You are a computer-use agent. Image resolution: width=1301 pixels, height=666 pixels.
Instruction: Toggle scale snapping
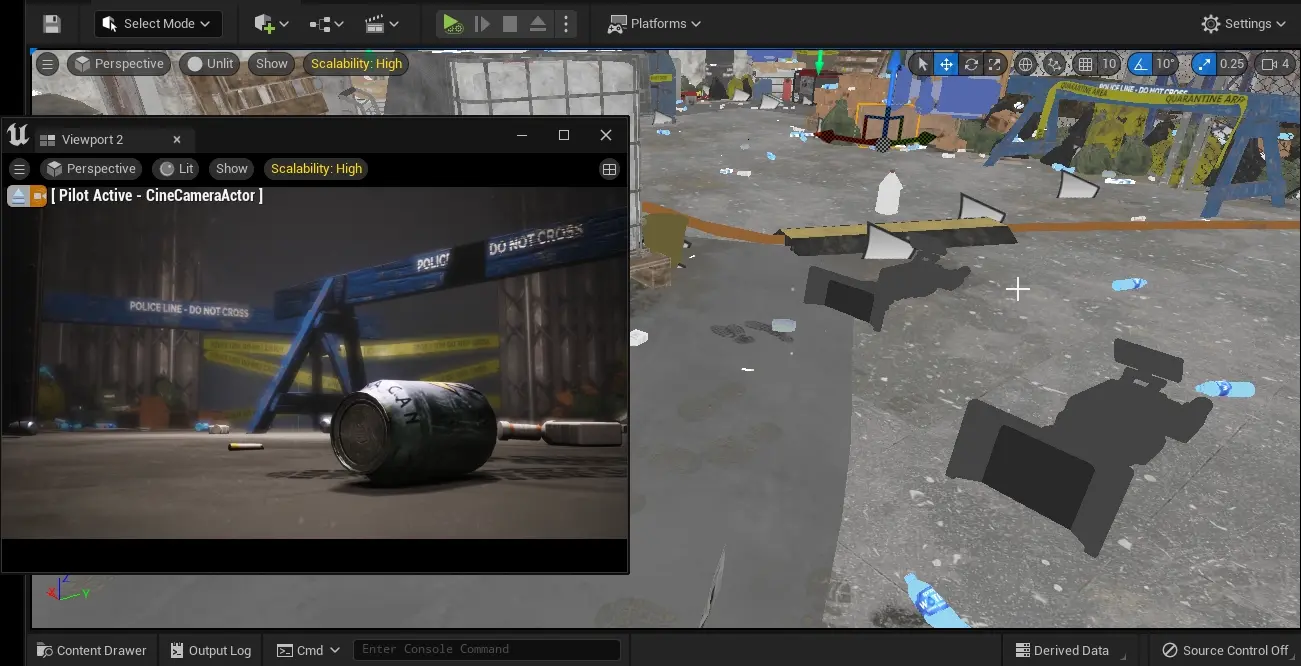click(1203, 64)
